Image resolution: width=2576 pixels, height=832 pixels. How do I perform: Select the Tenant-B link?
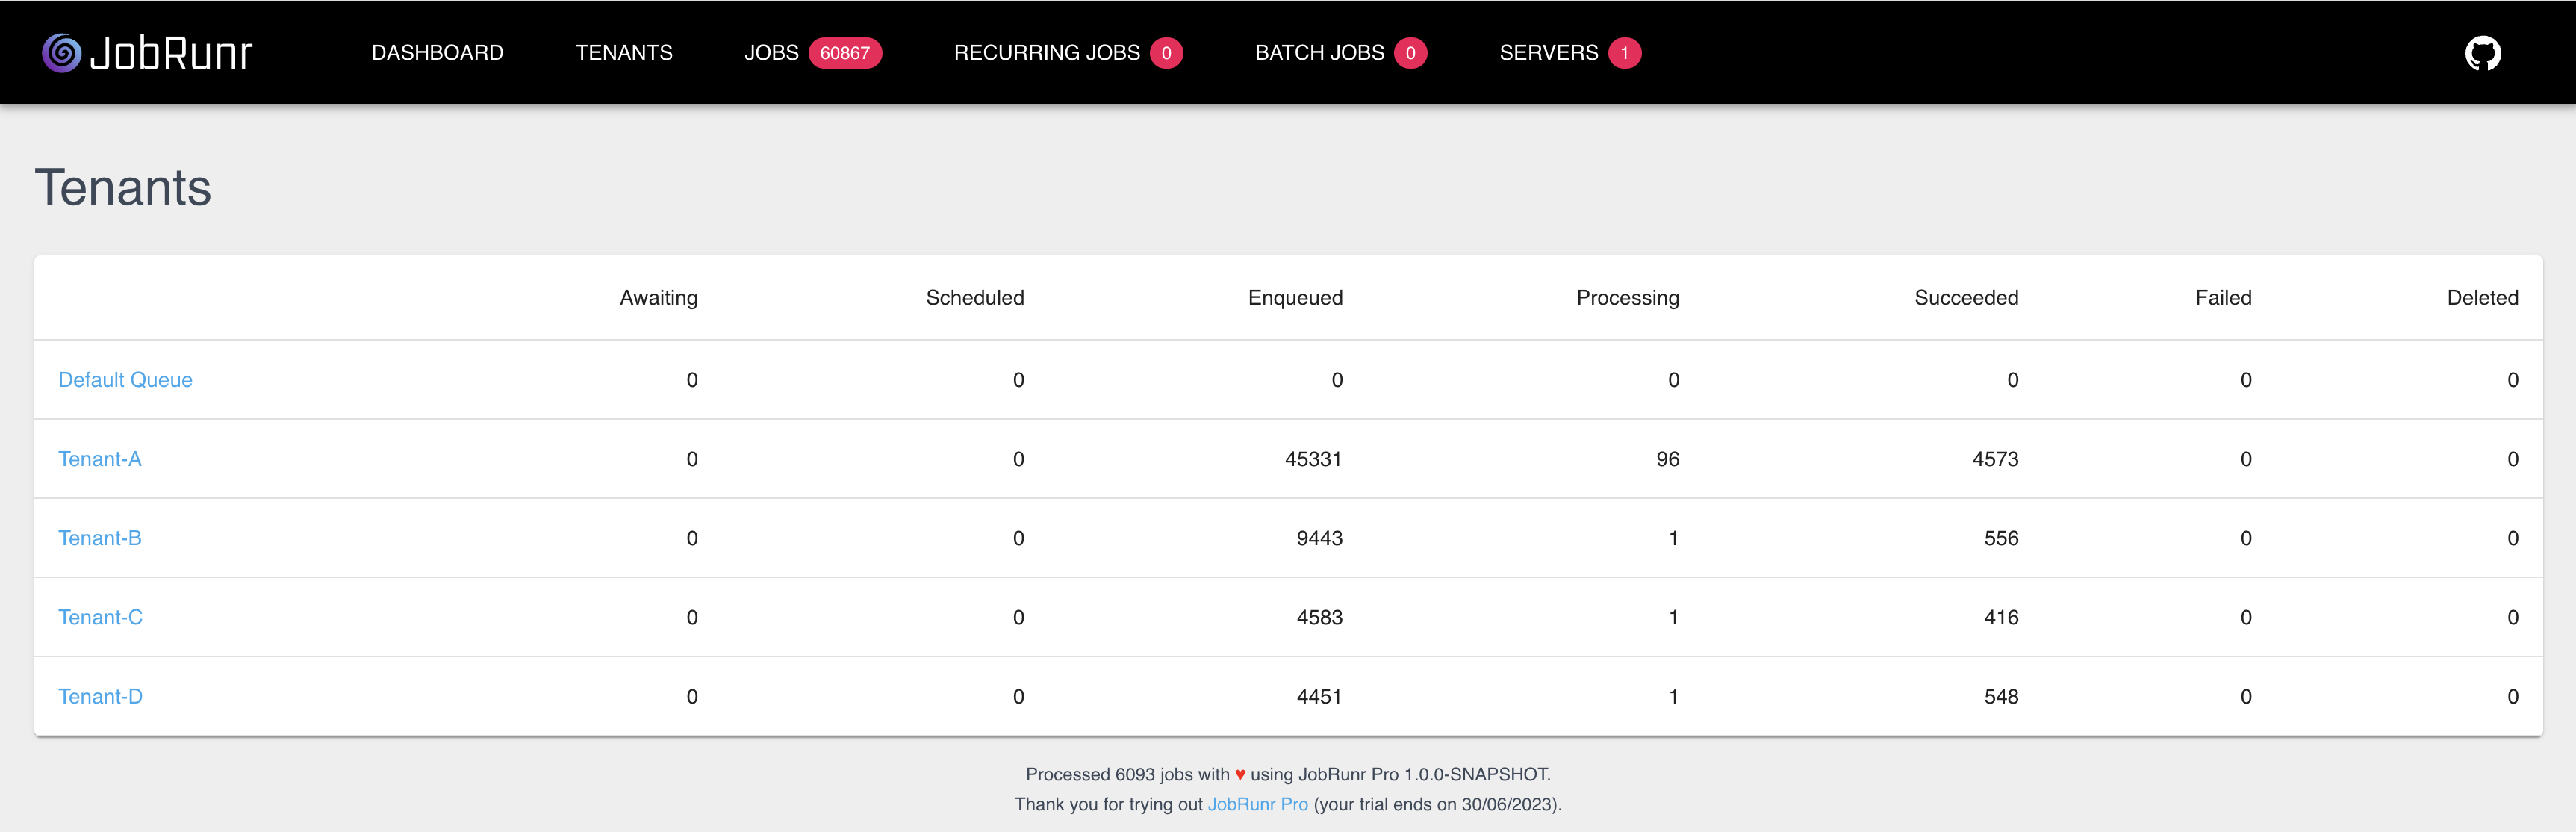(x=100, y=538)
